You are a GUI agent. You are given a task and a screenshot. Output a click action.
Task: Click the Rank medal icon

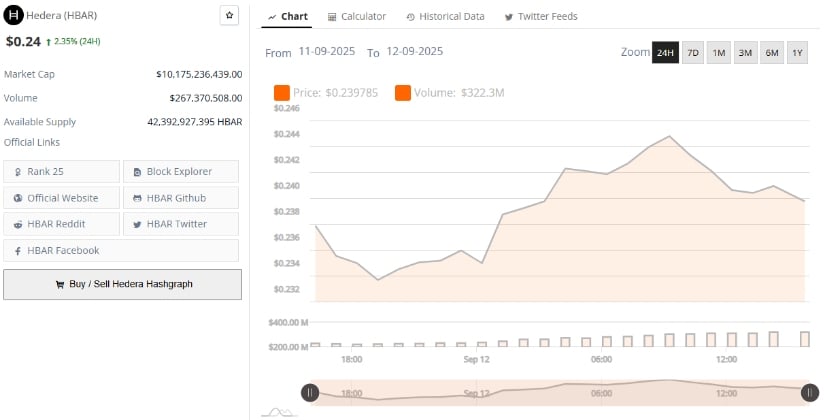(x=18, y=172)
